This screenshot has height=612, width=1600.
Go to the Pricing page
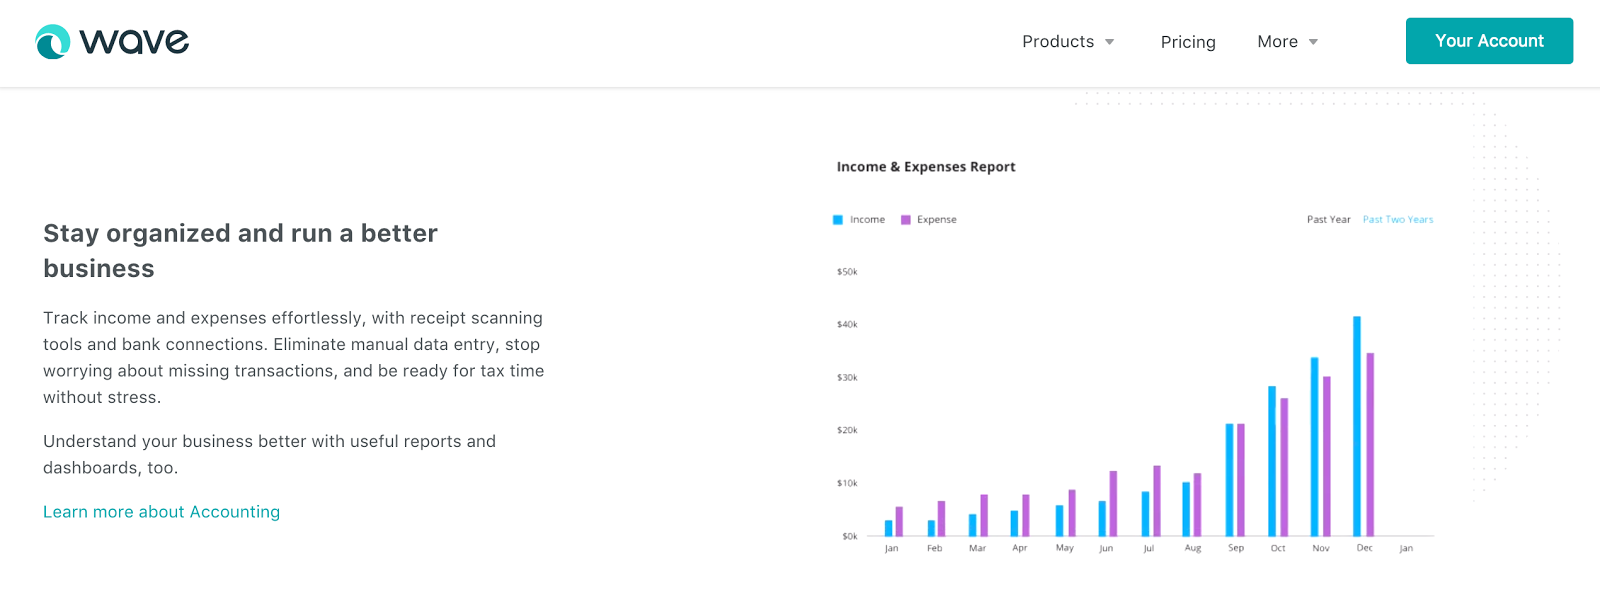(1187, 42)
